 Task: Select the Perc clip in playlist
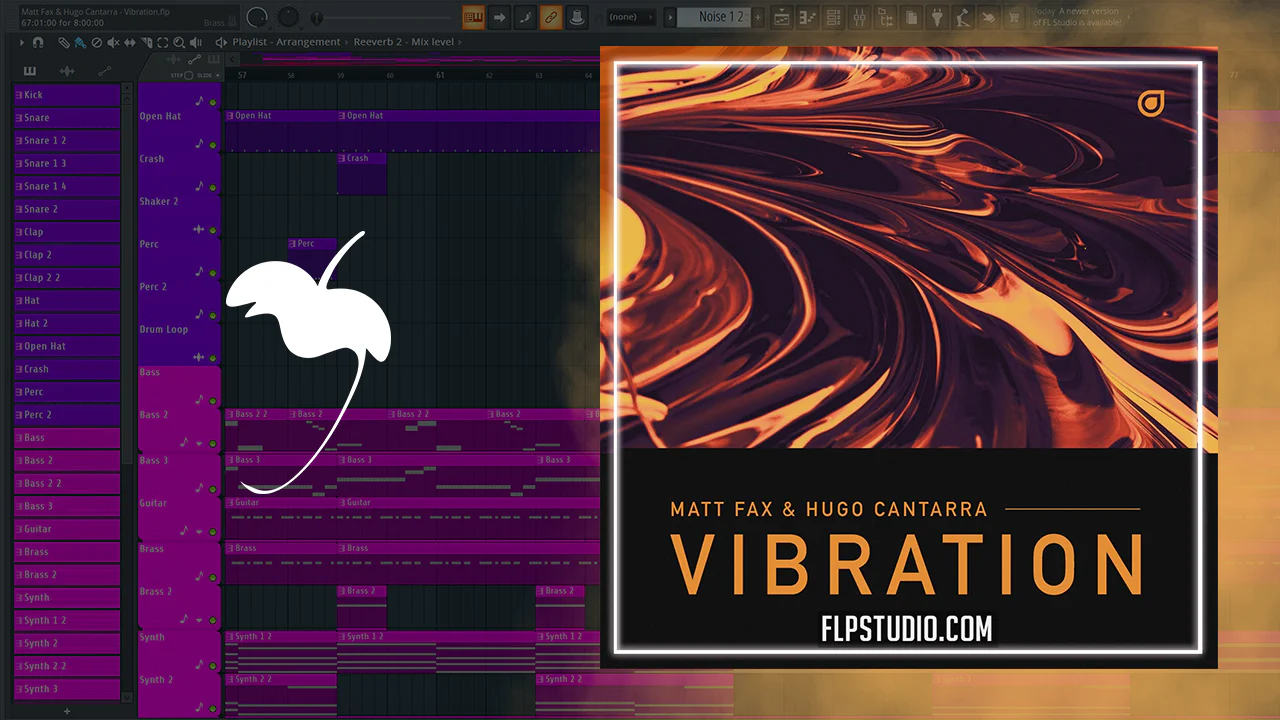click(312, 258)
